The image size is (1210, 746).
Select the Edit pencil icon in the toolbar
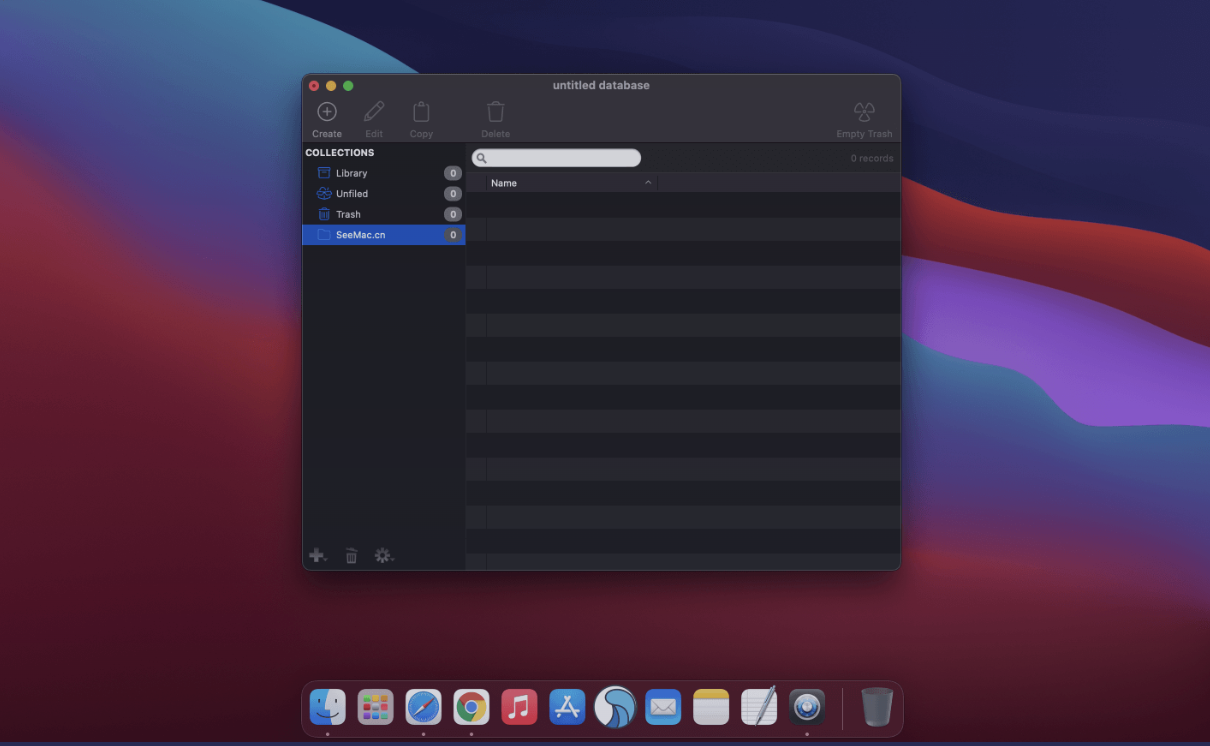(374, 112)
